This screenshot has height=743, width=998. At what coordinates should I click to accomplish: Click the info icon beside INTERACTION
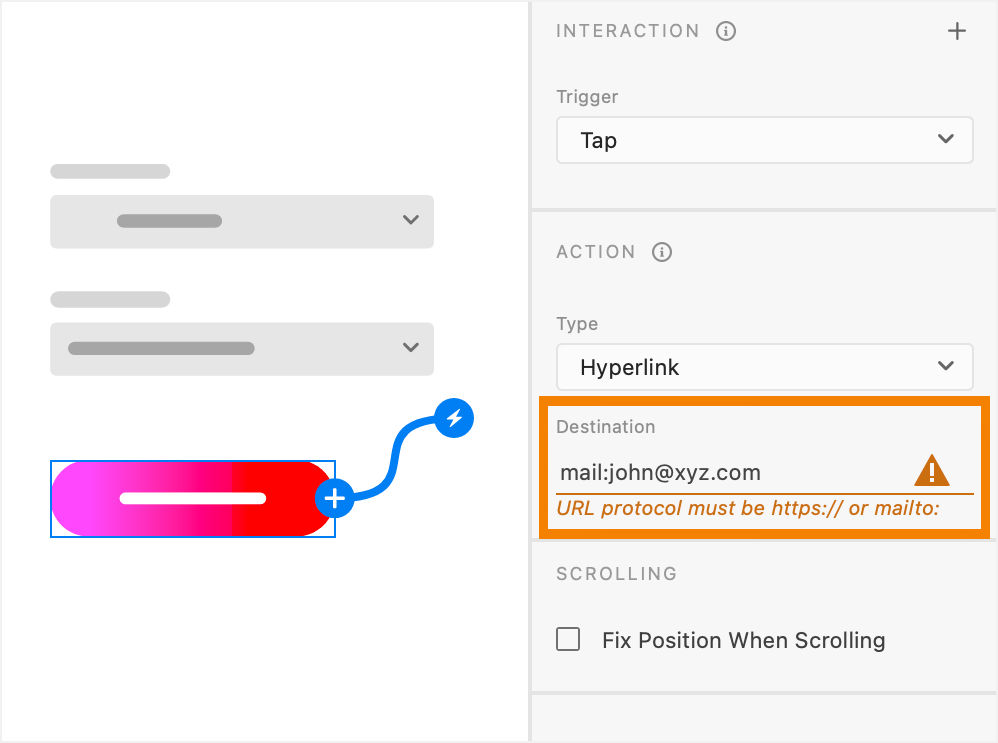pos(726,31)
